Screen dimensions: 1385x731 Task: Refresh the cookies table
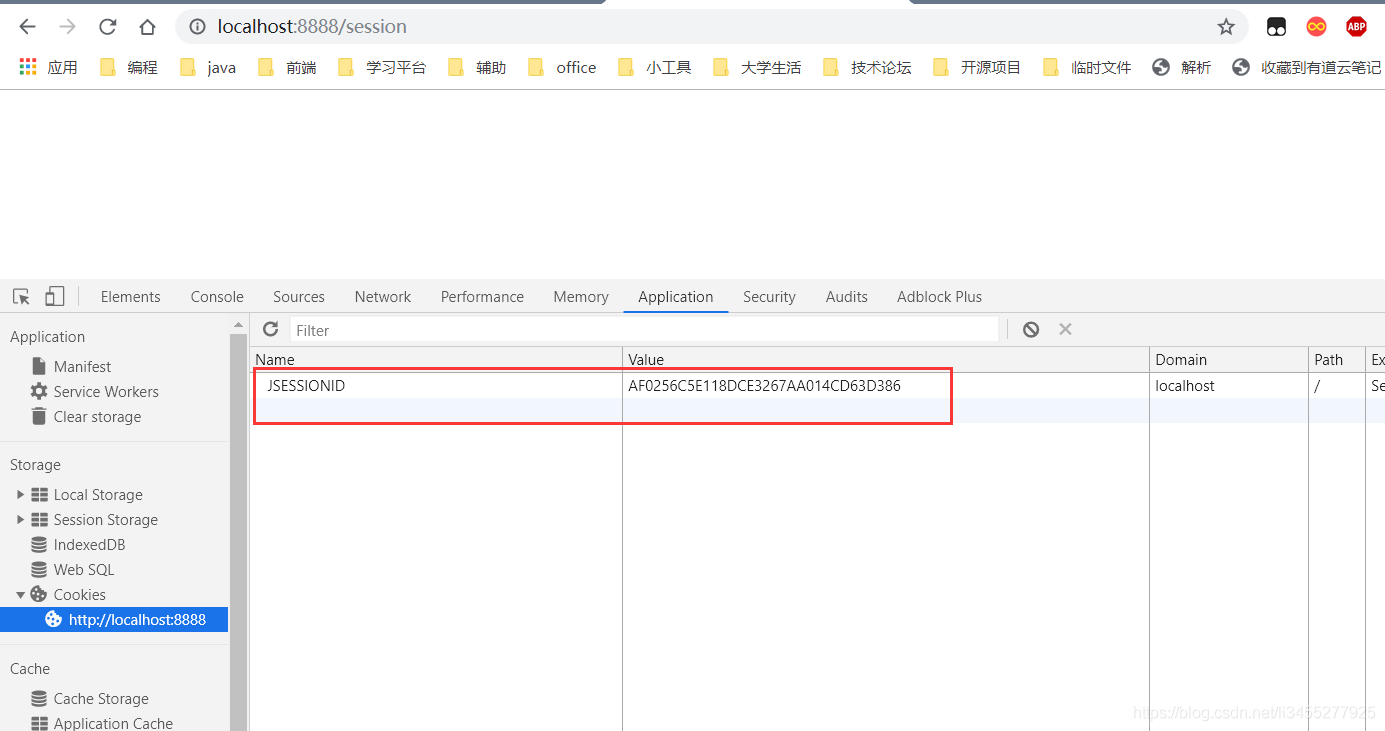click(270, 329)
